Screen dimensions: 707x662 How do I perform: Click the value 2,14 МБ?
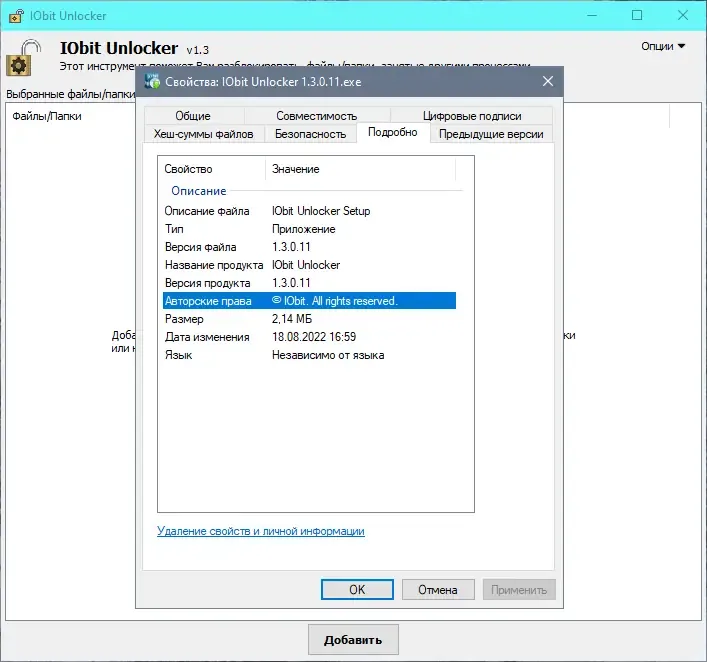pos(292,319)
